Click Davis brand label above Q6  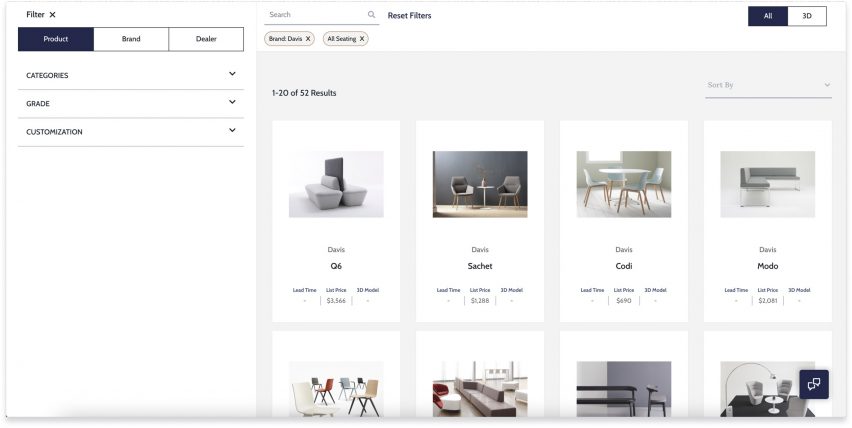tap(336, 250)
